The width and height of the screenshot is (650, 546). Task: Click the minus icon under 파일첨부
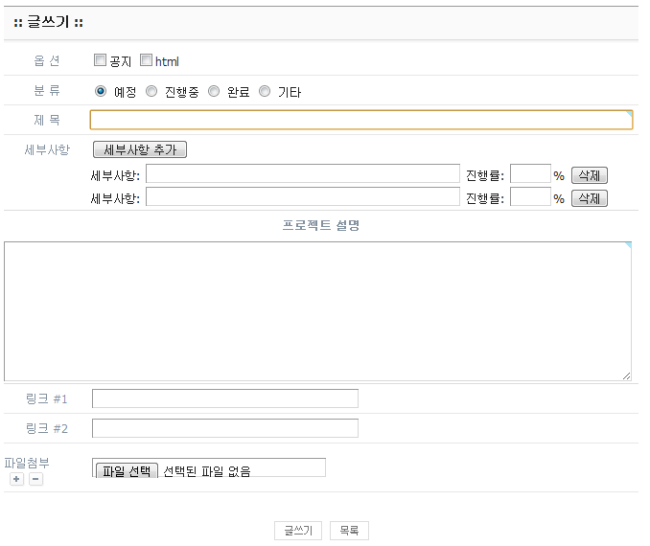click(x=35, y=480)
